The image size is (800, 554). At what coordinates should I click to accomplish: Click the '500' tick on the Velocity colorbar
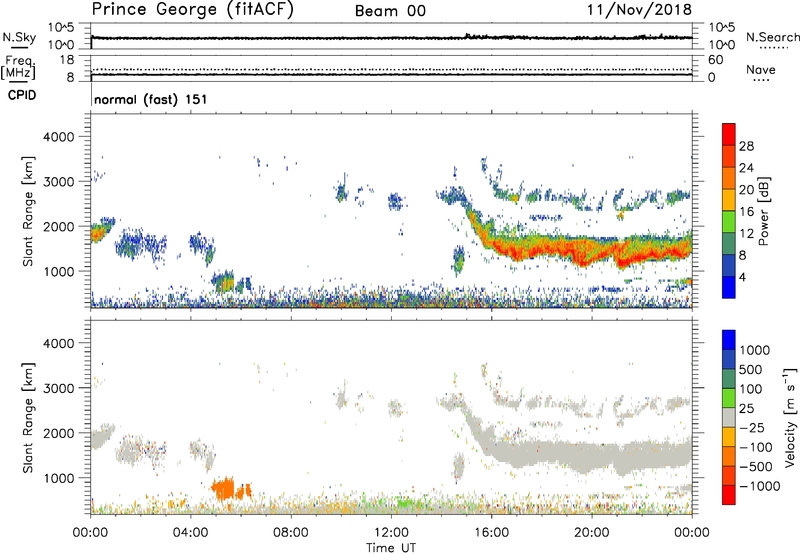(751, 369)
